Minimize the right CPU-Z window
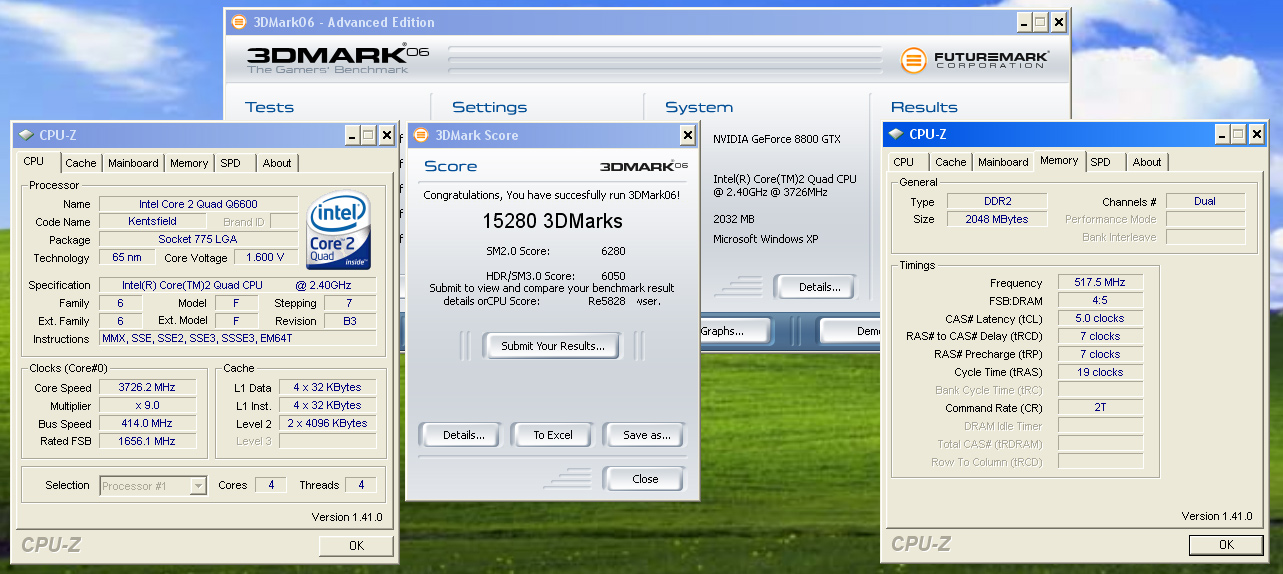This screenshot has height=574, width=1283. tap(1221, 134)
